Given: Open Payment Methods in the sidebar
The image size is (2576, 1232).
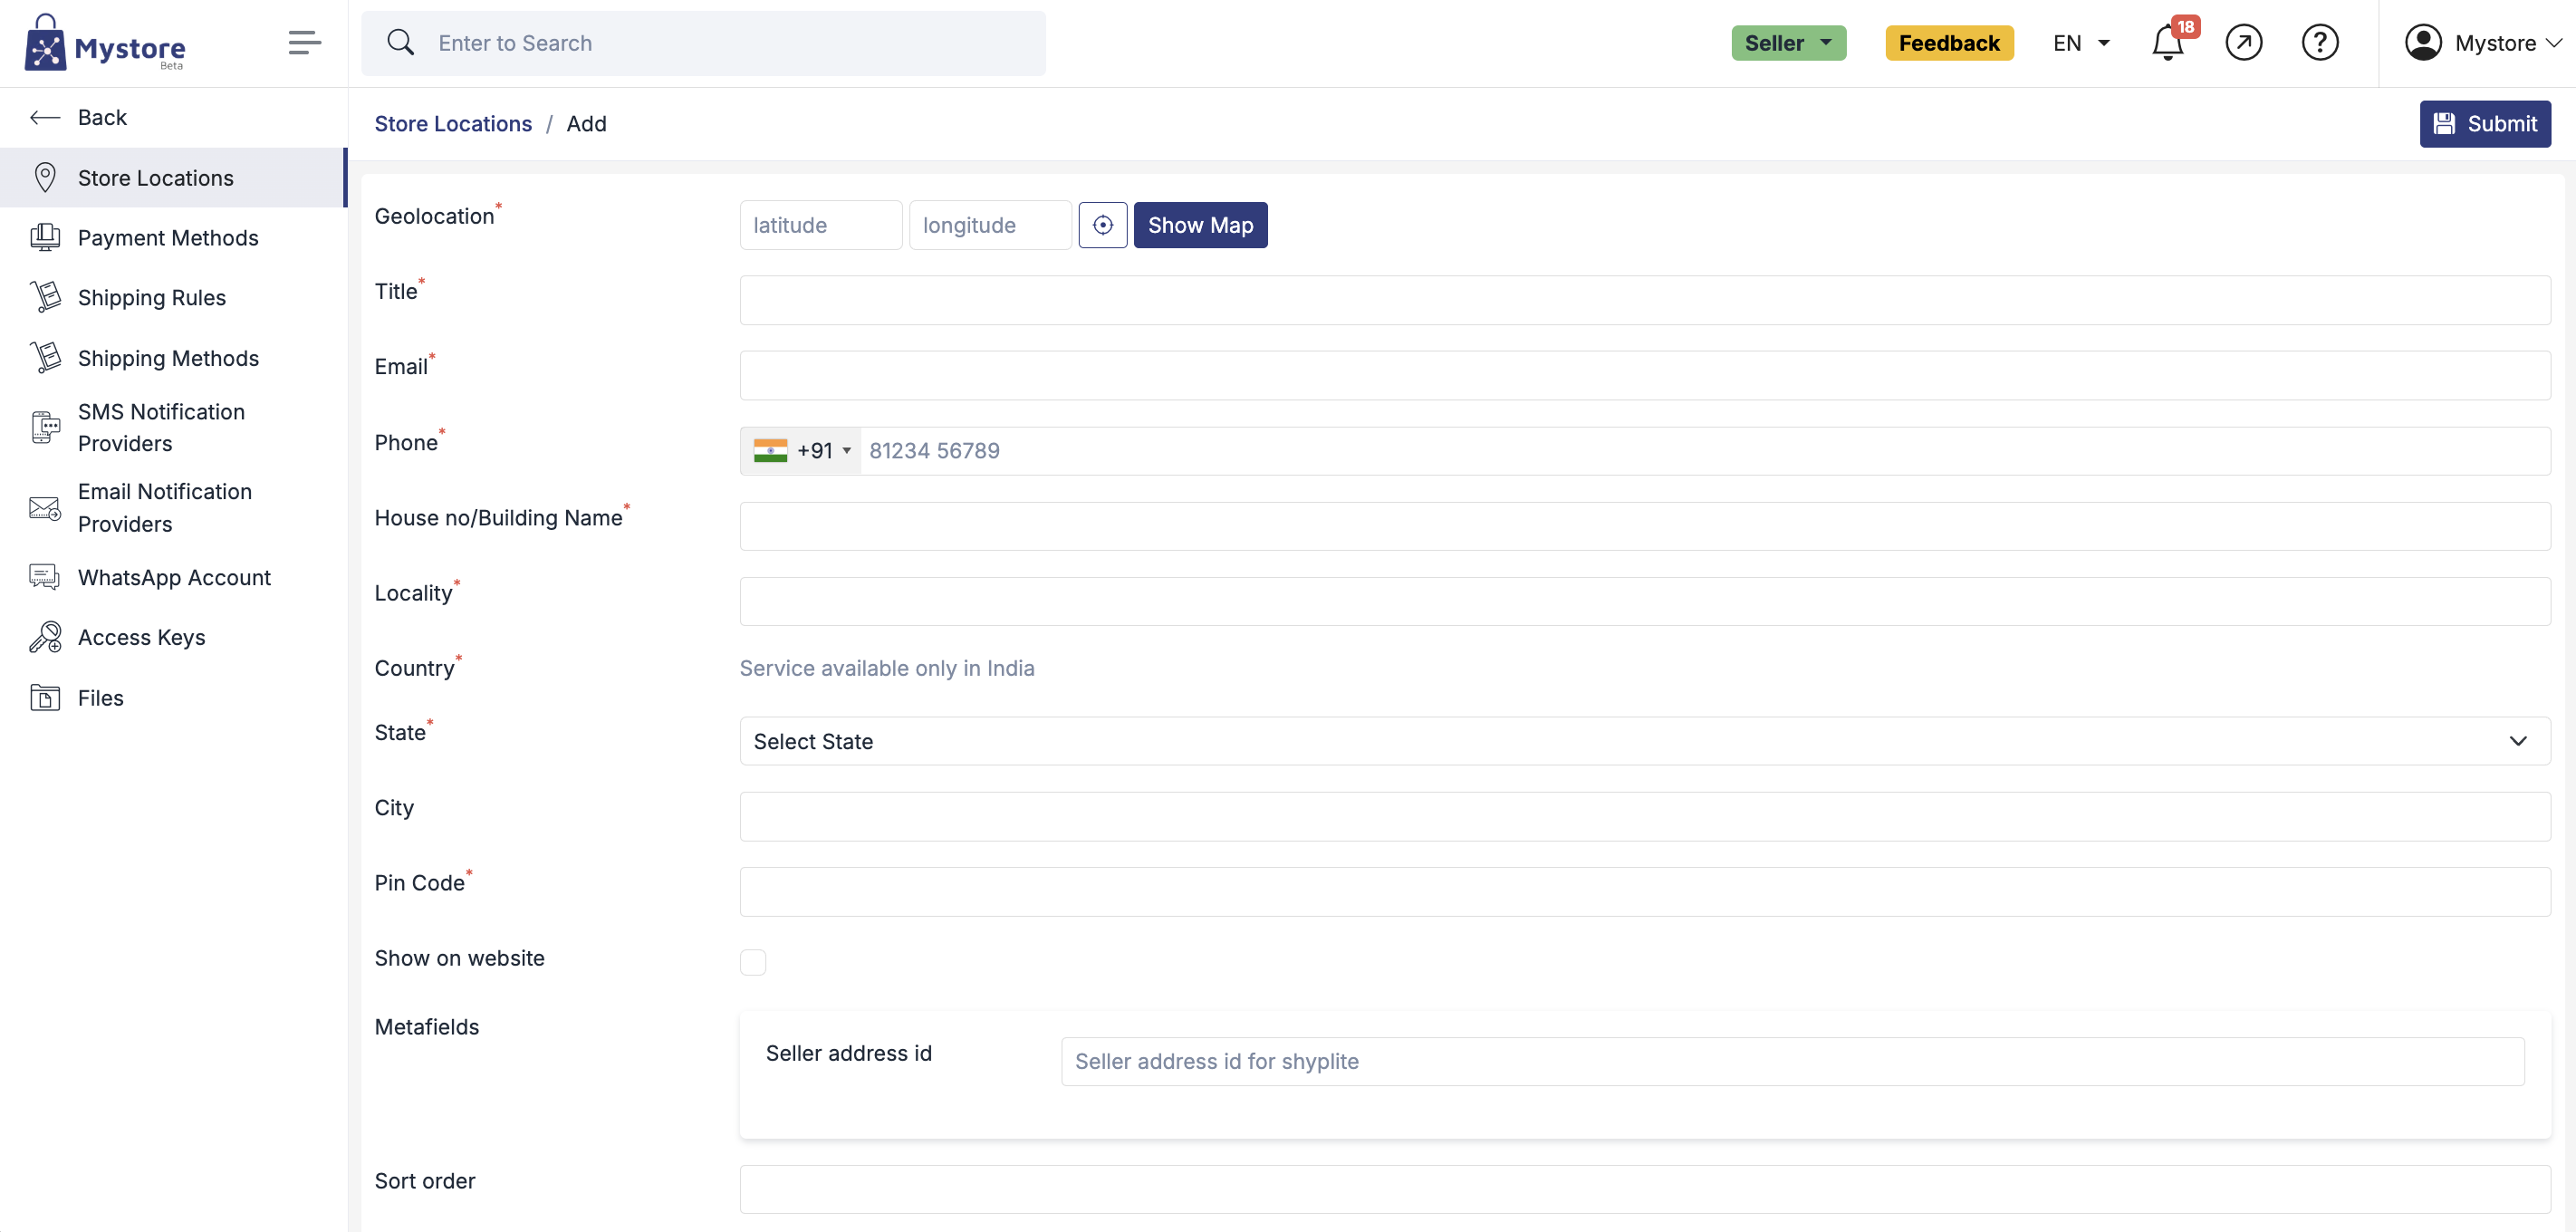Looking at the screenshot, I should pyautogui.click(x=168, y=238).
